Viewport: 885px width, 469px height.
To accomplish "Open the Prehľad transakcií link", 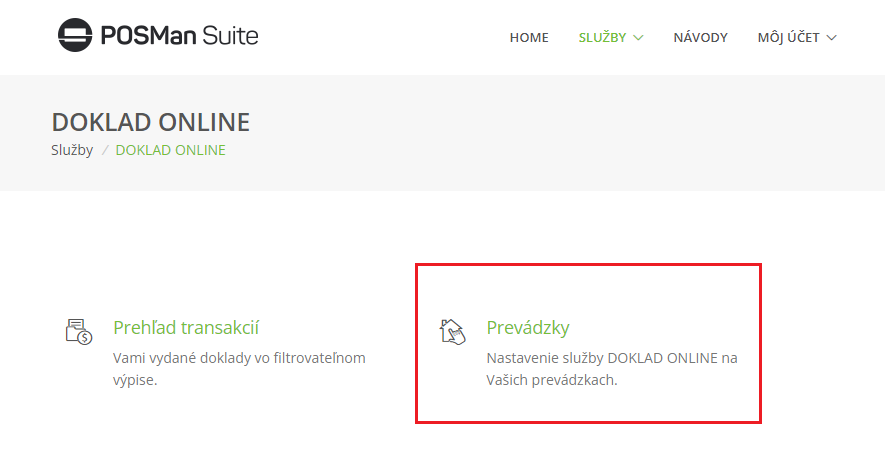I will (x=186, y=327).
